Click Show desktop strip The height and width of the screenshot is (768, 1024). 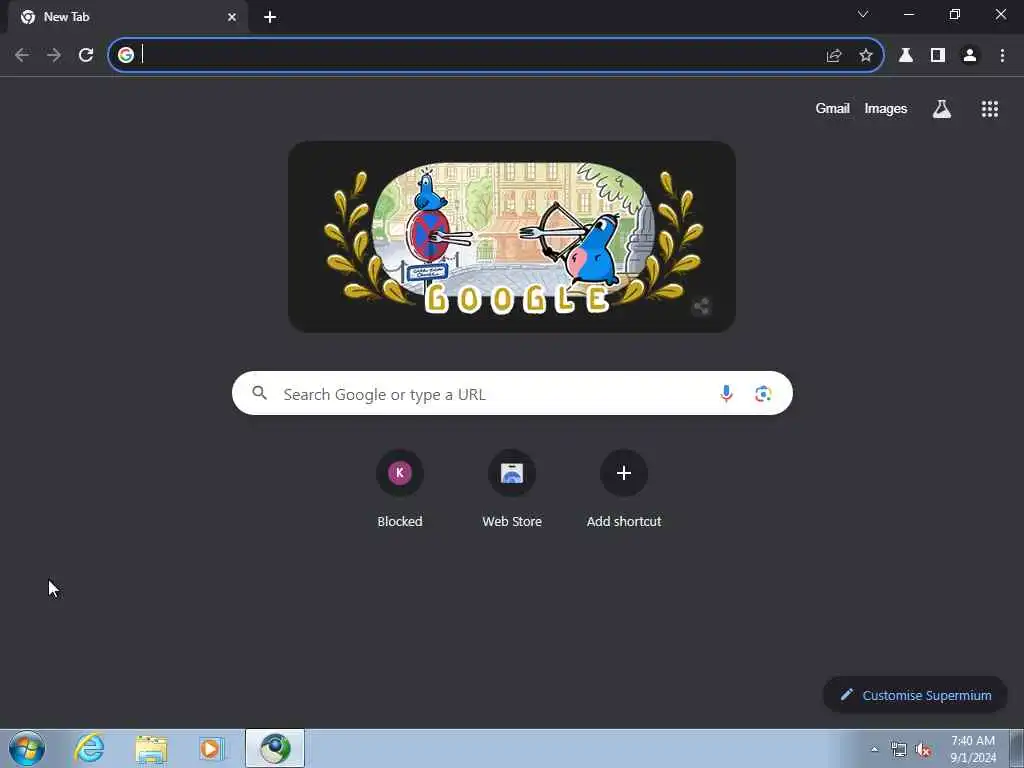point(1017,748)
